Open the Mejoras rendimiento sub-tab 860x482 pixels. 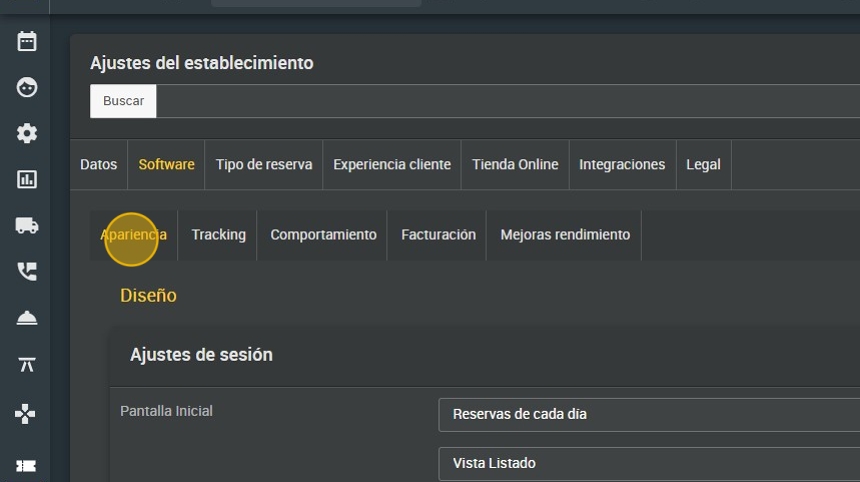565,235
